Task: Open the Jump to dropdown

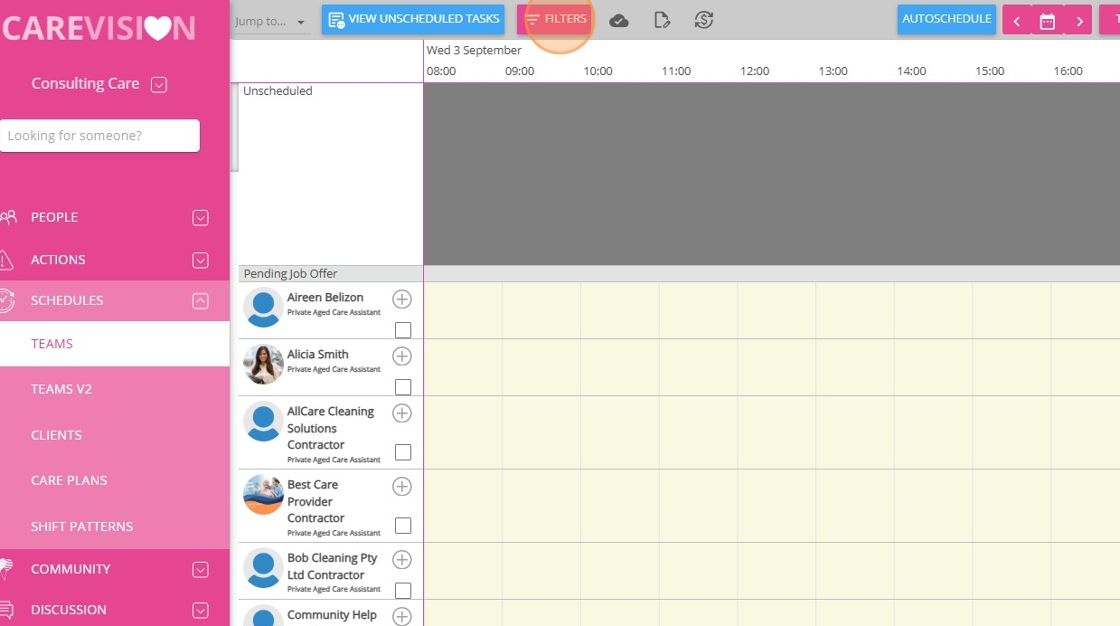Action: click(270, 21)
